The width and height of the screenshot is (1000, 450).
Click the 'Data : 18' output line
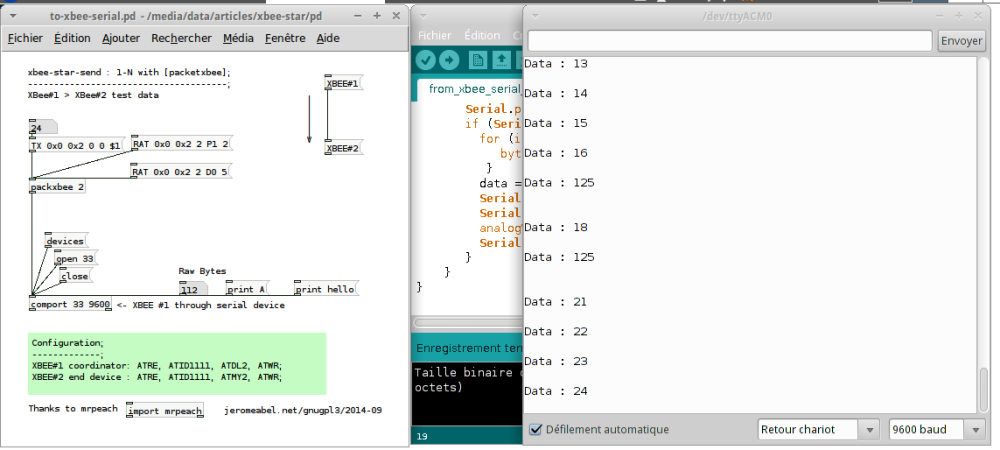[555, 227]
